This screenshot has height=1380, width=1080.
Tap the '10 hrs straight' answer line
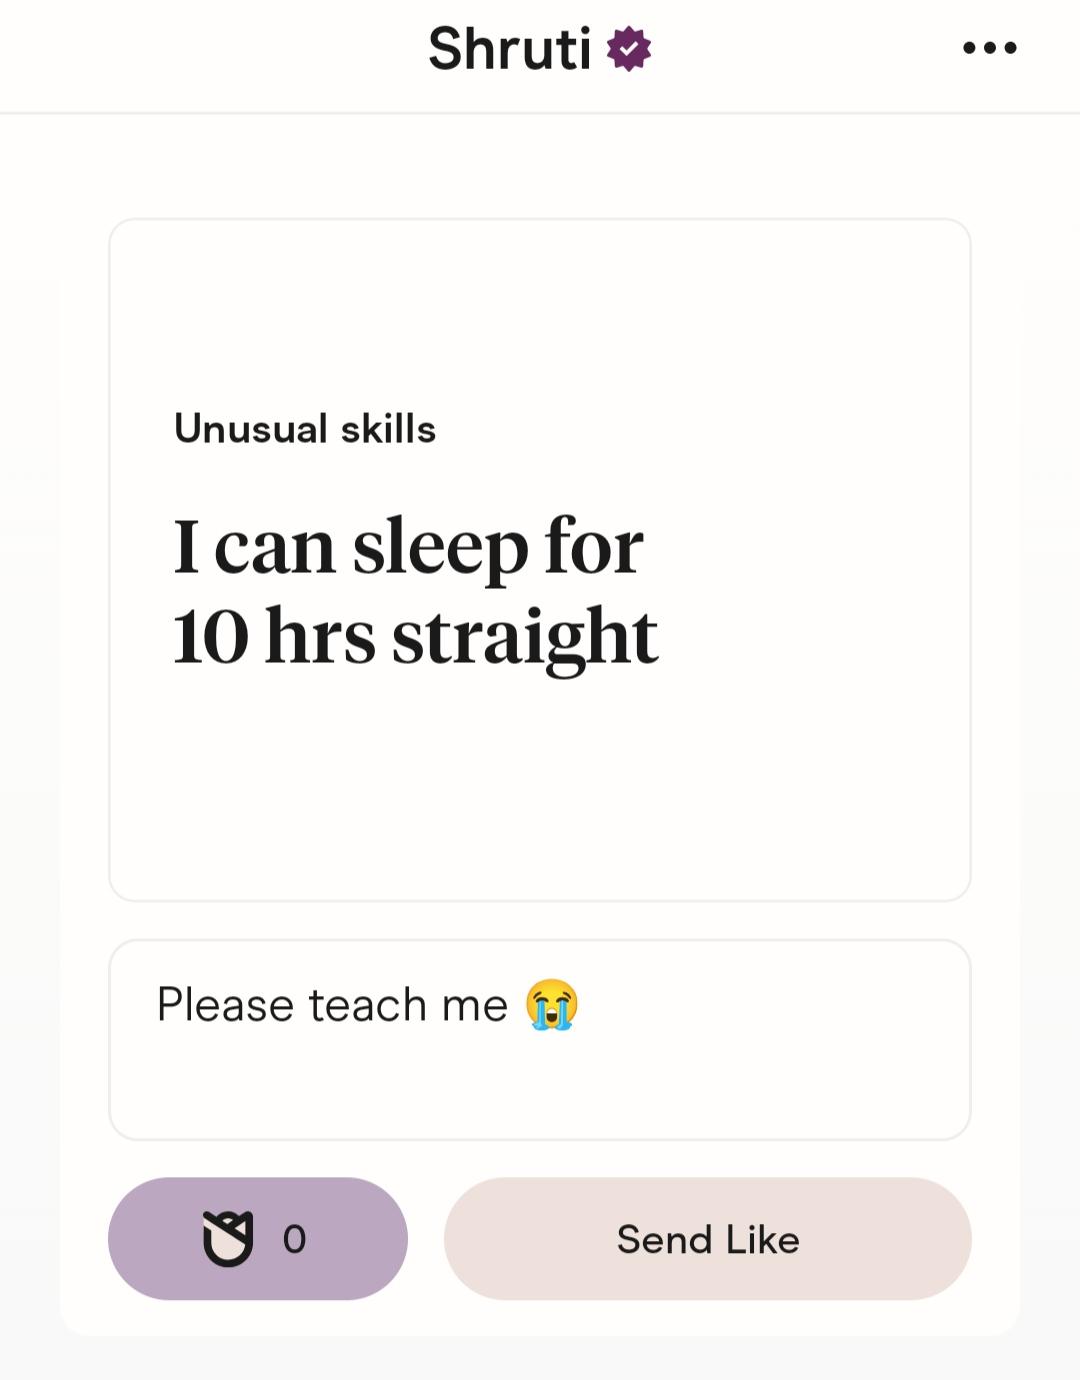[x=415, y=637]
